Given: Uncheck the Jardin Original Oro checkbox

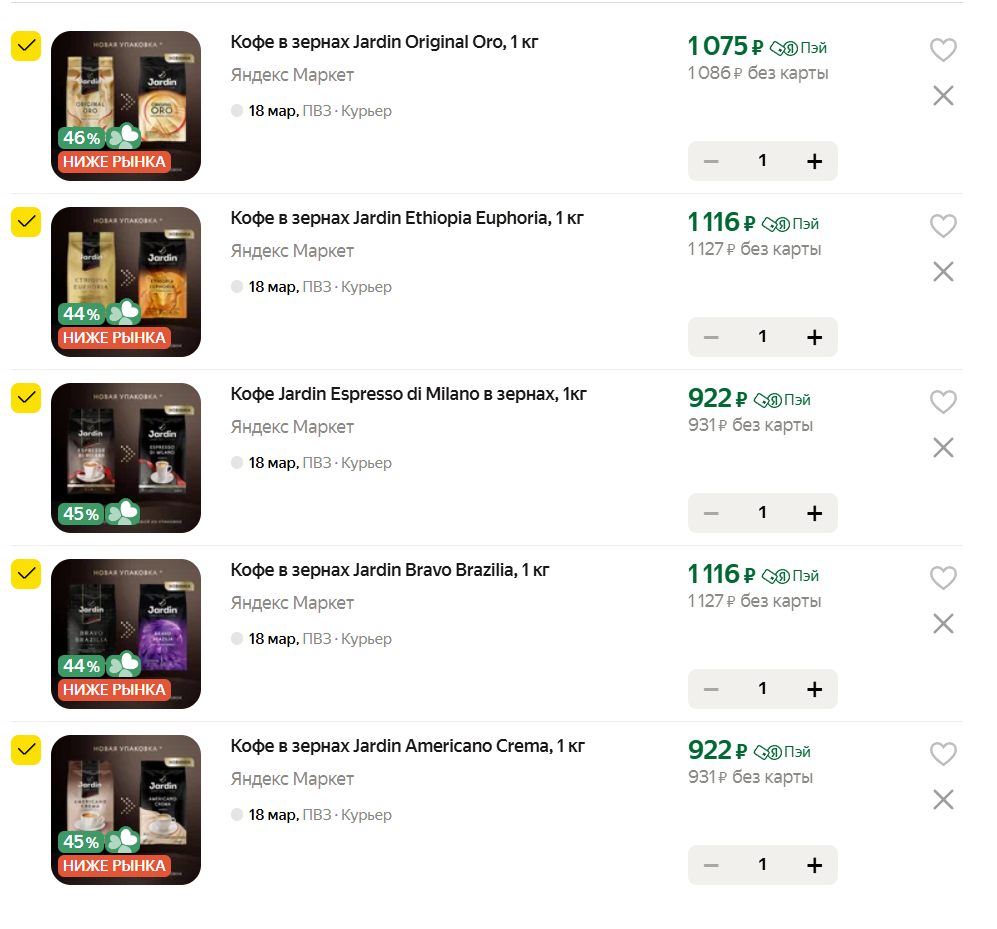Looking at the screenshot, I should pyautogui.click(x=26, y=46).
